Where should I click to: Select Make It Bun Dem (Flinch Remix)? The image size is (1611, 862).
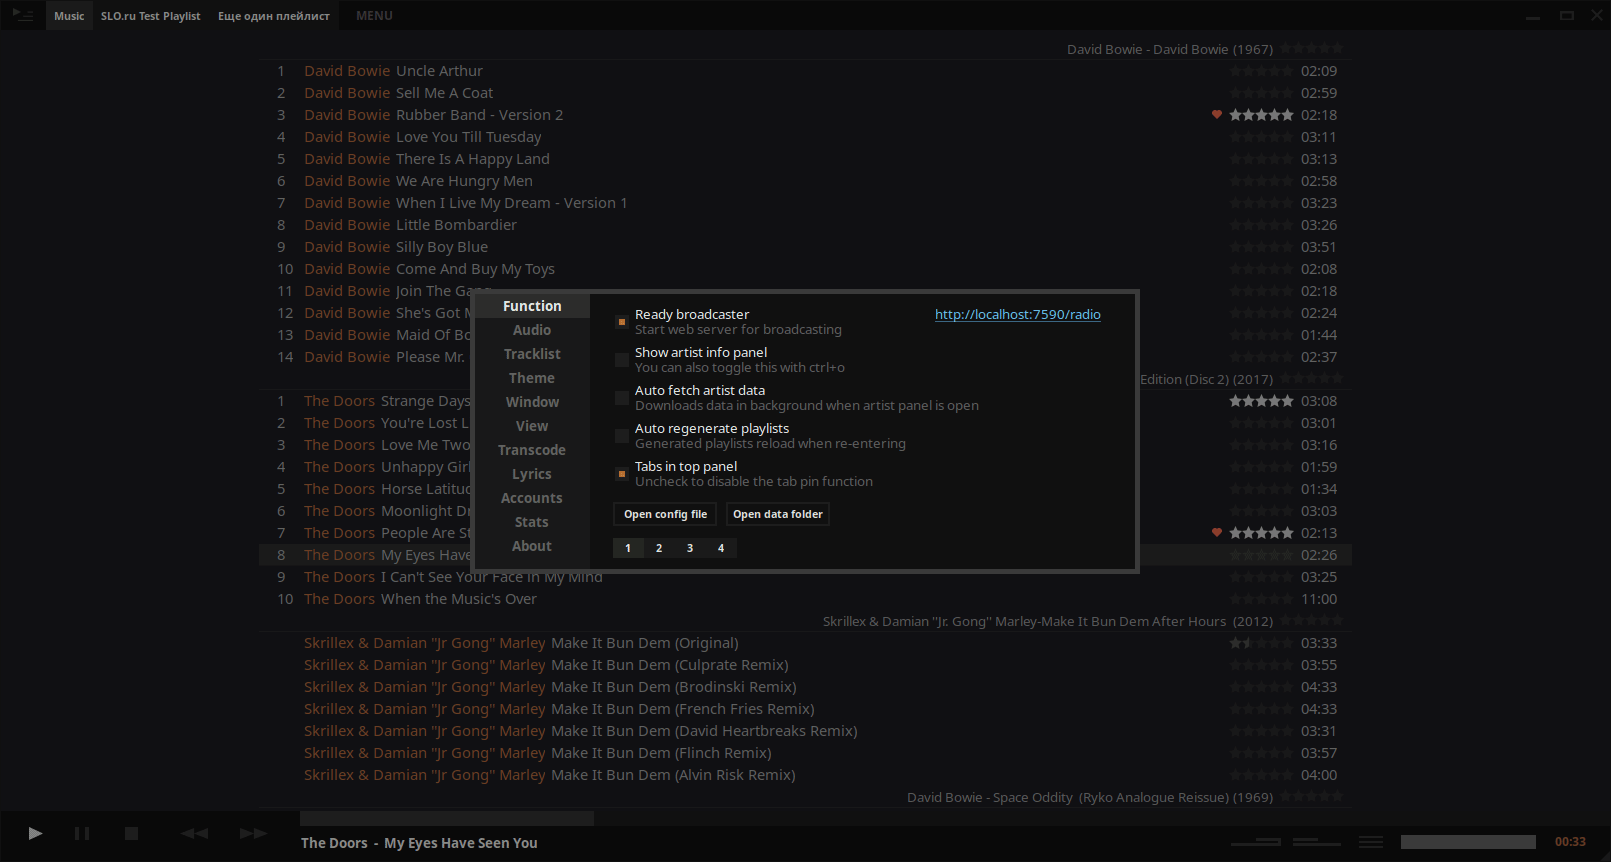[x=805, y=753]
